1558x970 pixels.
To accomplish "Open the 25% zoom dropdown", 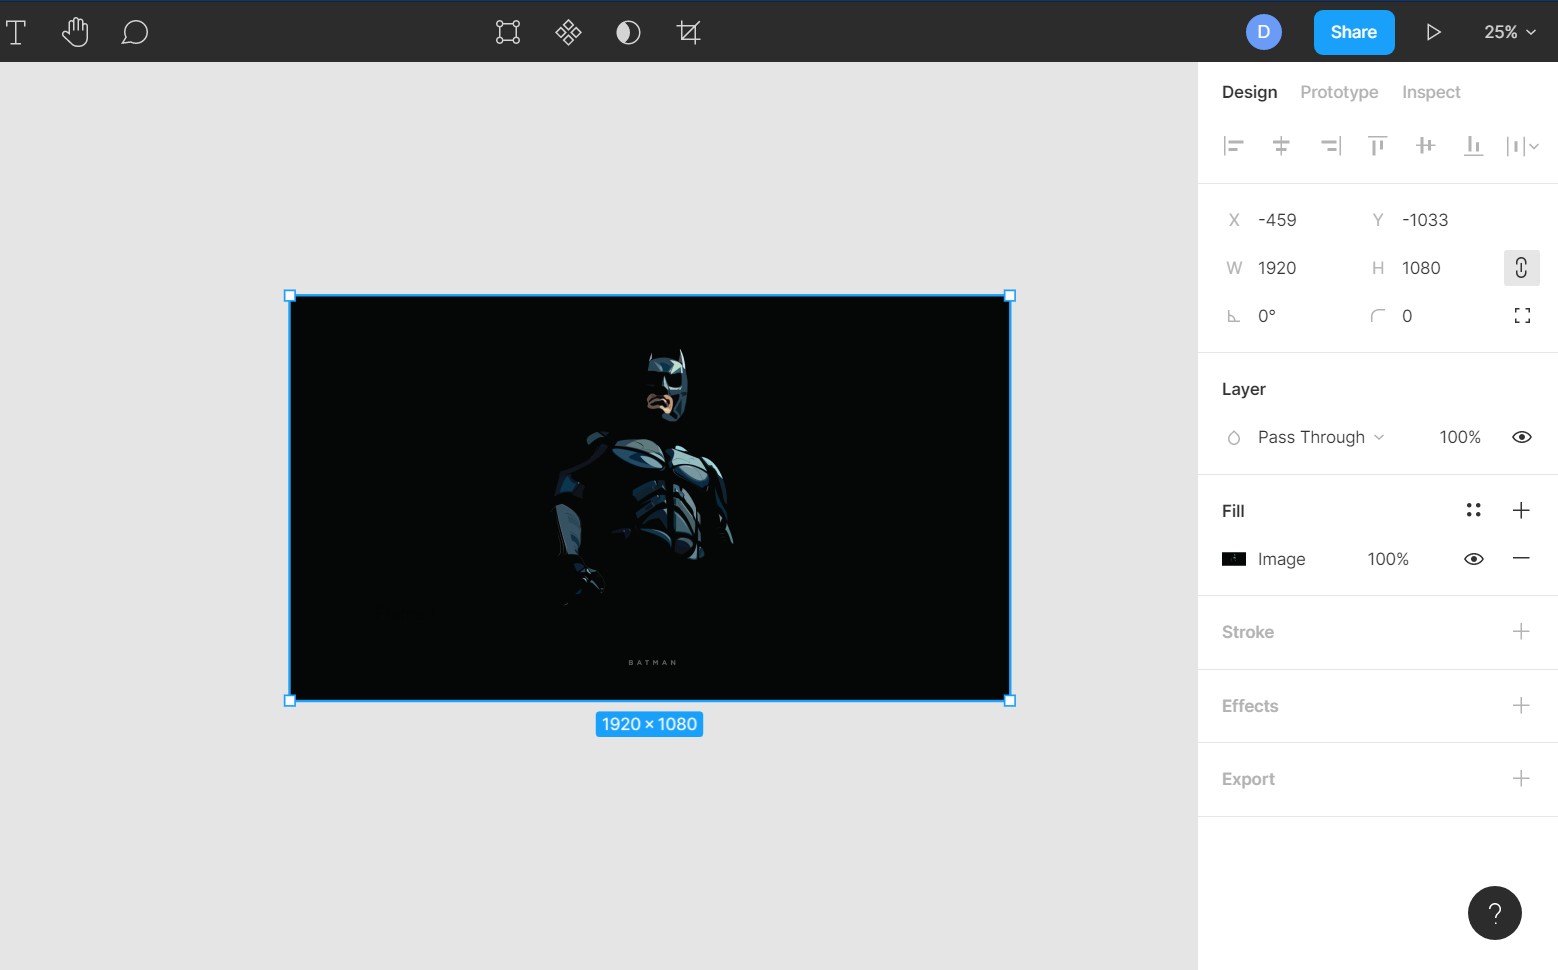I will pyautogui.click(x=1509, y=32).
